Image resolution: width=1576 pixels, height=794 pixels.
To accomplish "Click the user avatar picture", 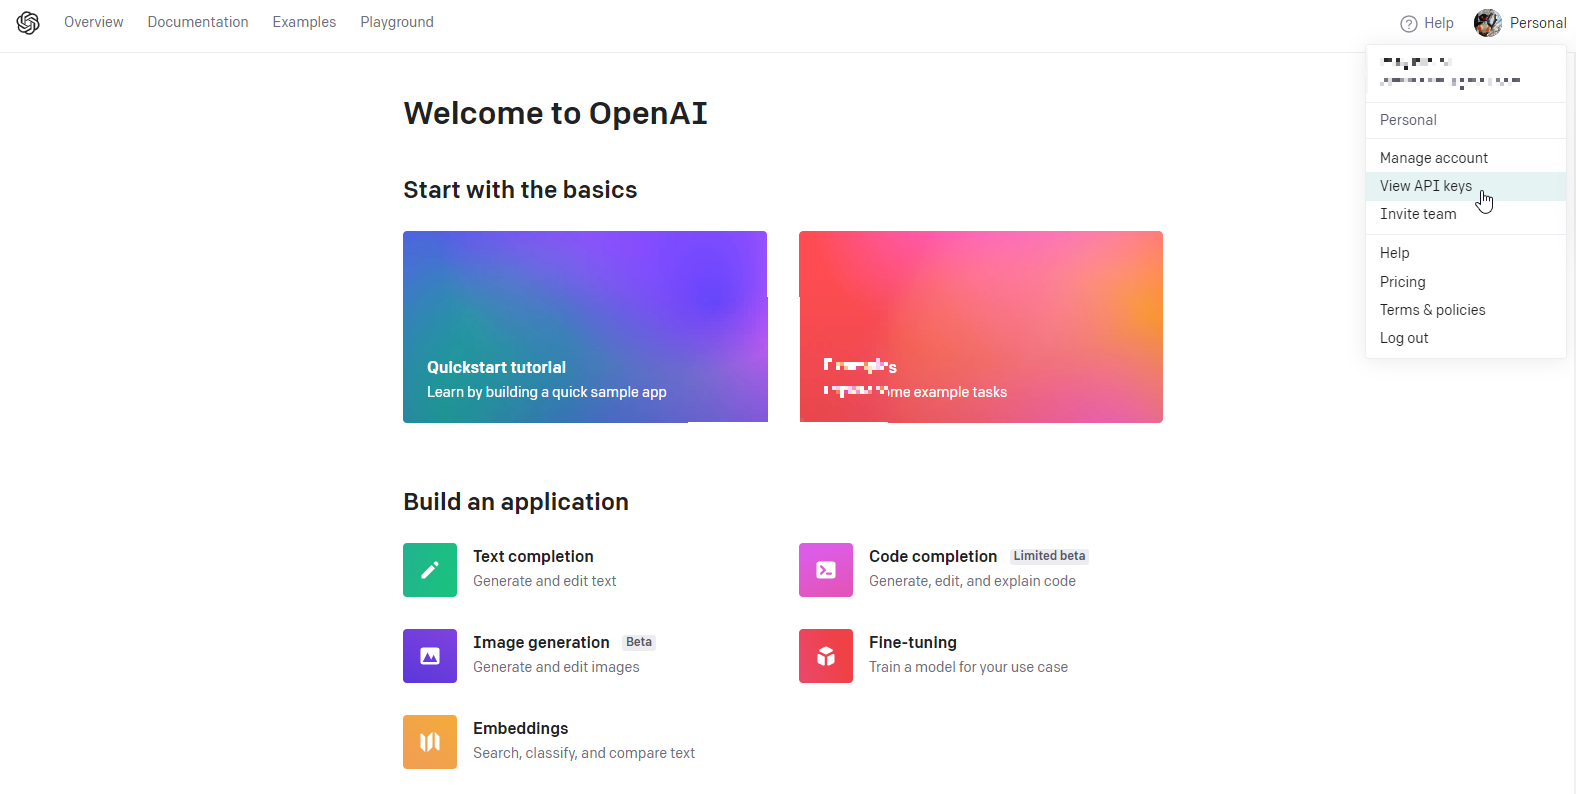I will pyautogui.click(x=1488, y=23).
